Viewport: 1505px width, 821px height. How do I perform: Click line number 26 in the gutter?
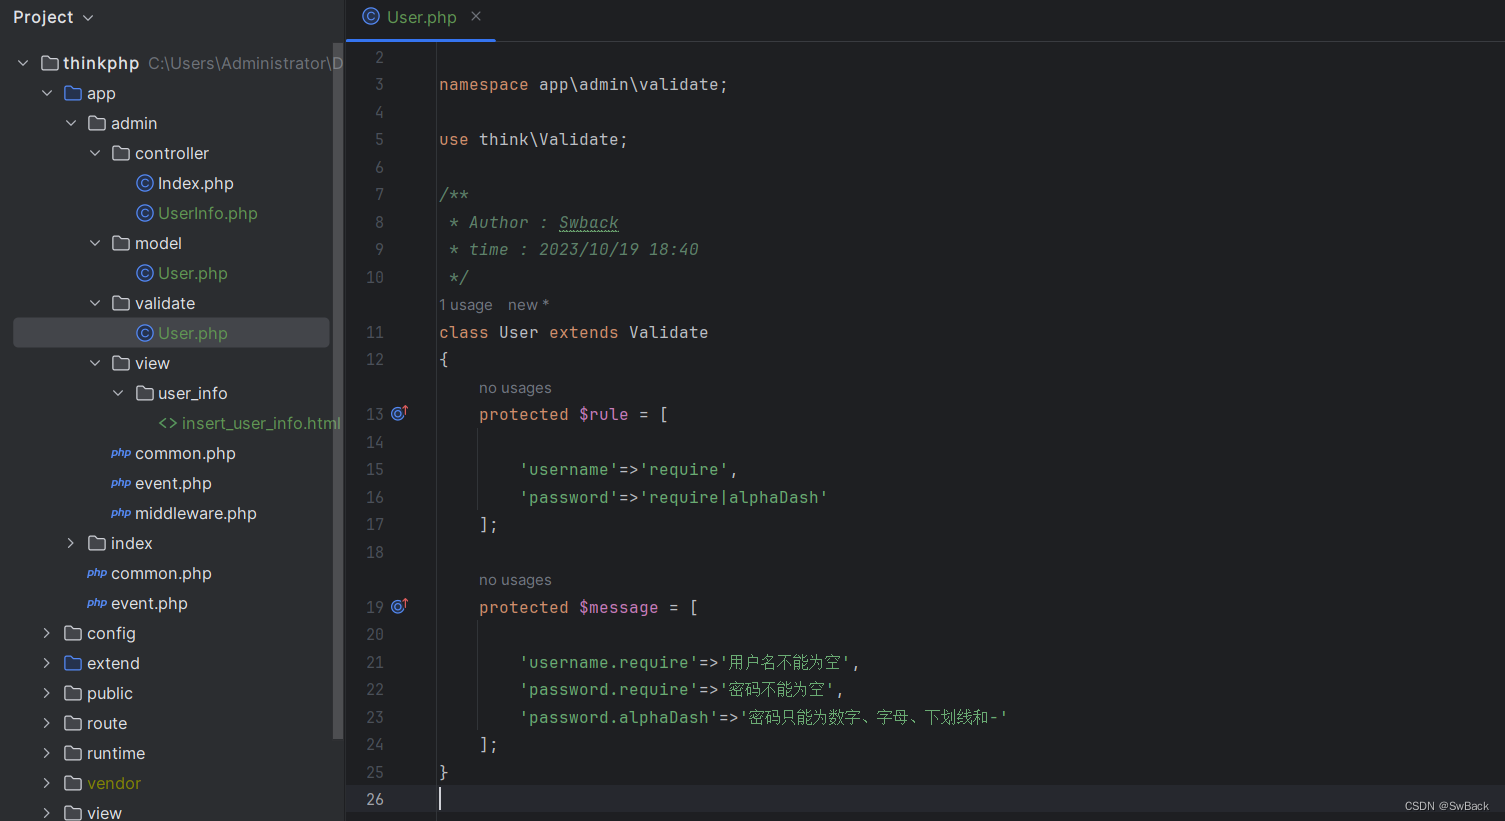(375, 799)
